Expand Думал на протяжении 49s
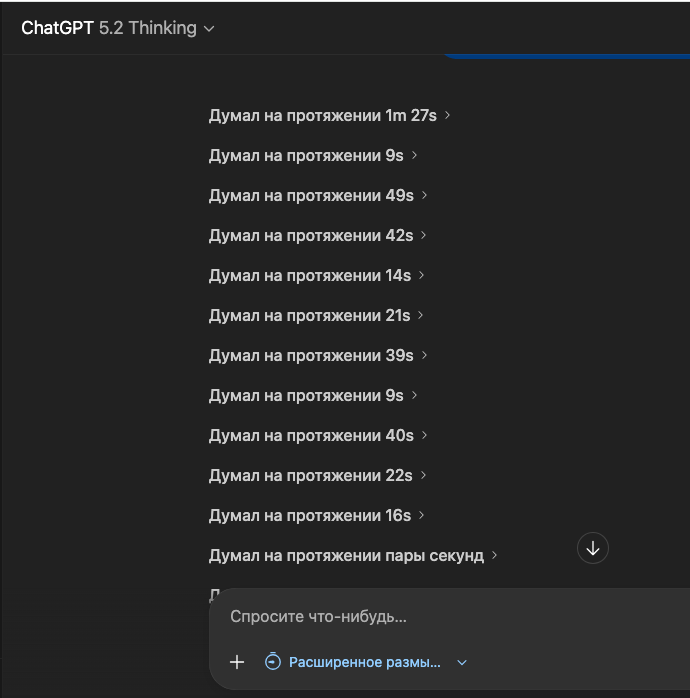The height and width of the screenshot is (698, 690). (x=310, y=195)
